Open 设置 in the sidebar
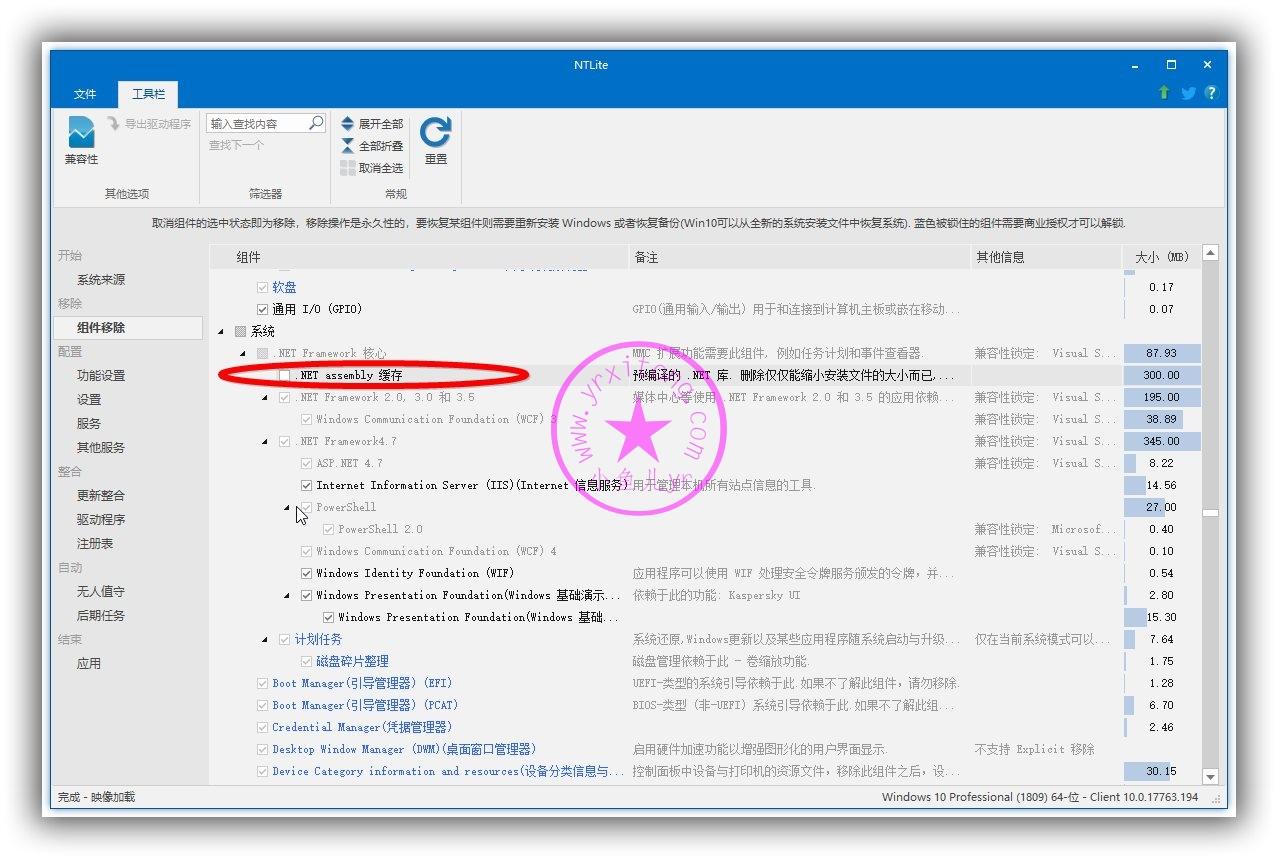 (x=89, y=400)
